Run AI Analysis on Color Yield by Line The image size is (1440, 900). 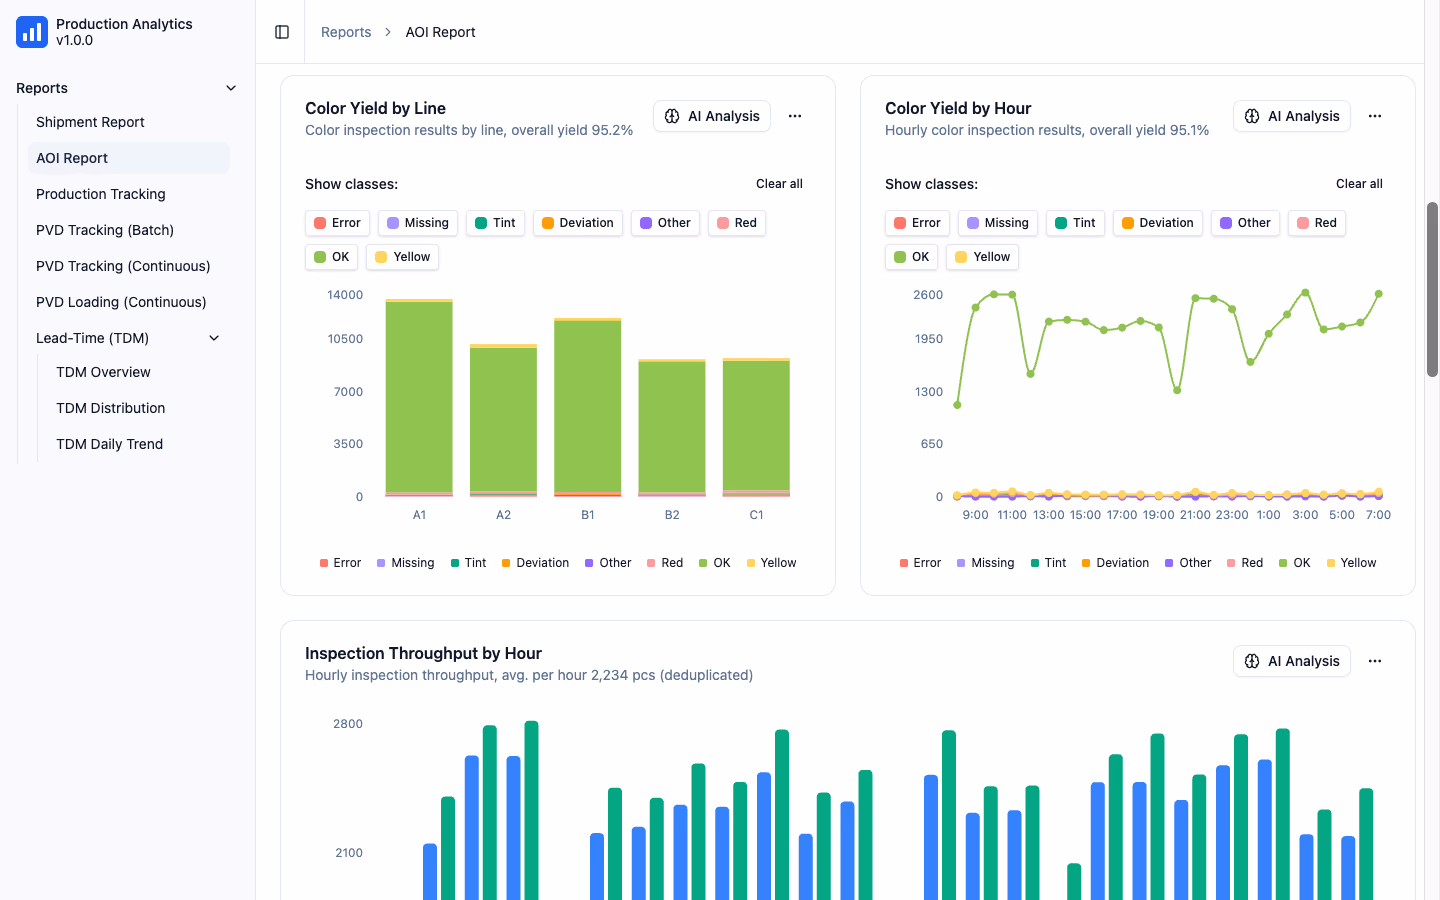click(712, 116)
